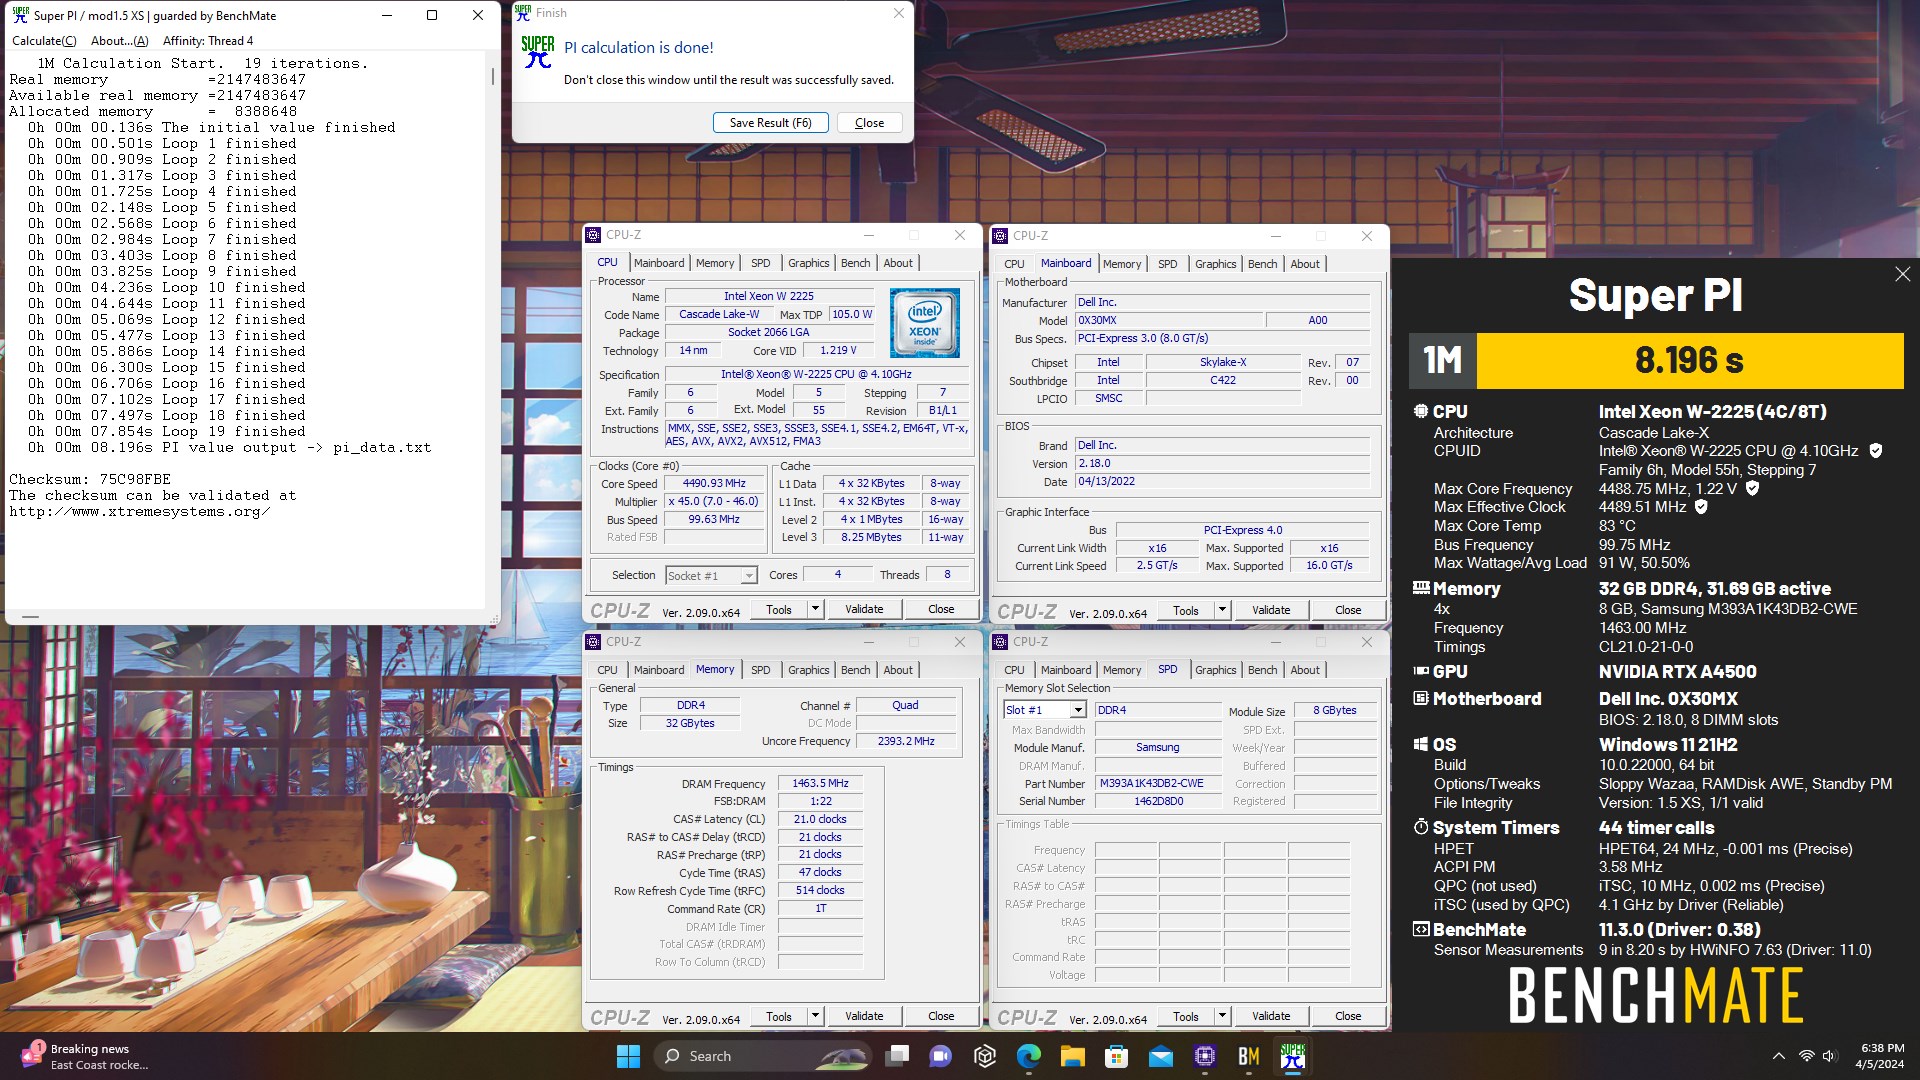Click Tools button in the Memory window

(779, 1016)
